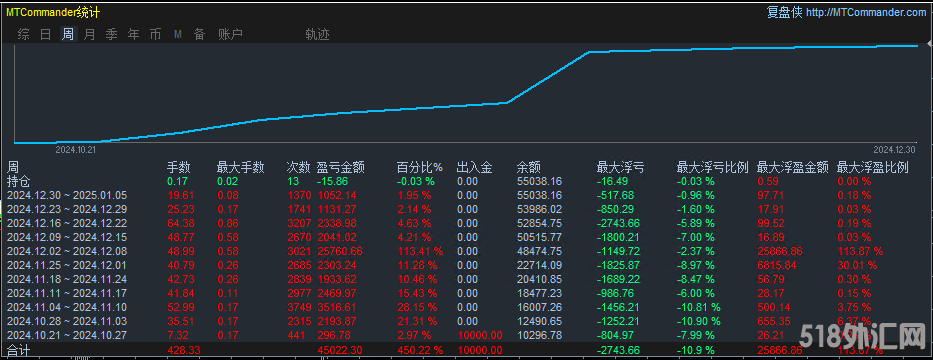Click the percentage value 113.41 %
This screenshot has height=360, width=933.
point(420,251)
